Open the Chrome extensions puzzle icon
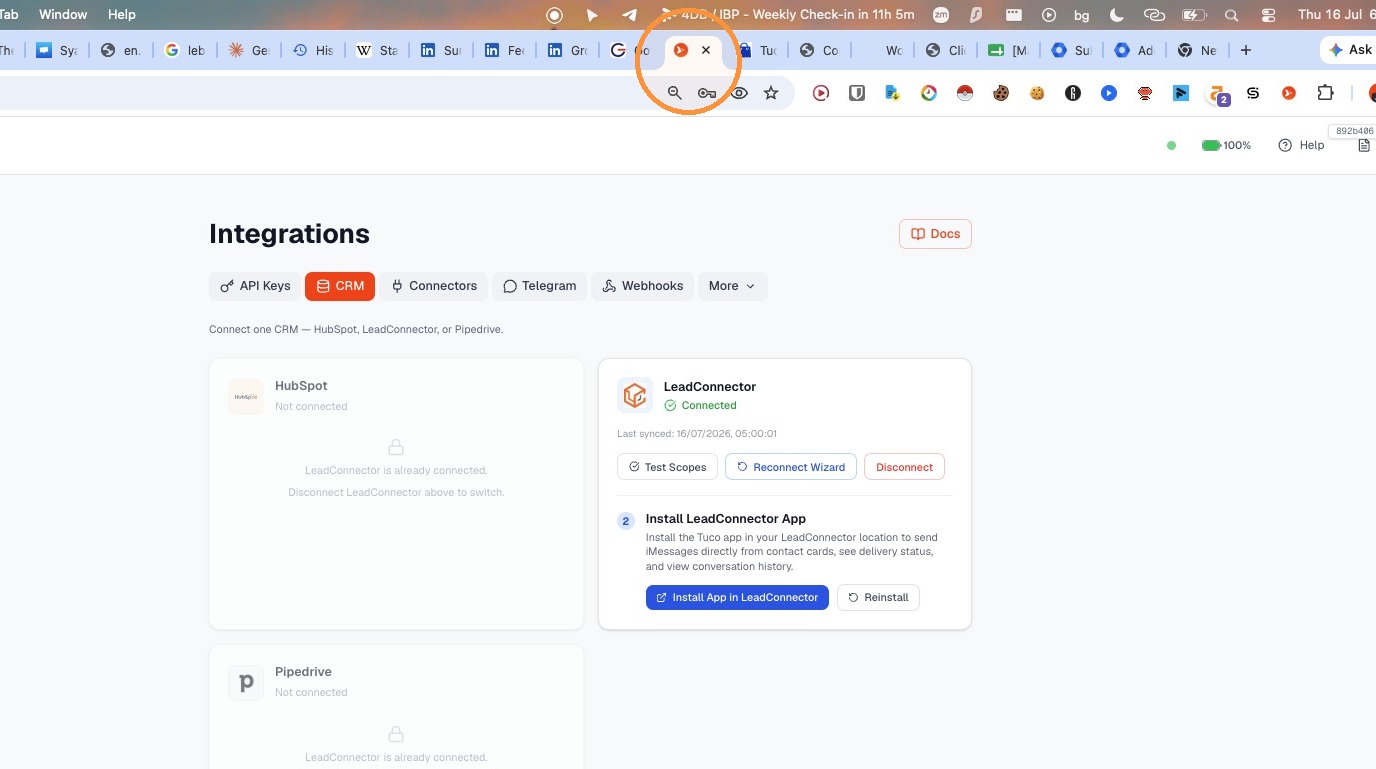Screen dimensions: 1376x769 pos(1325,93)
